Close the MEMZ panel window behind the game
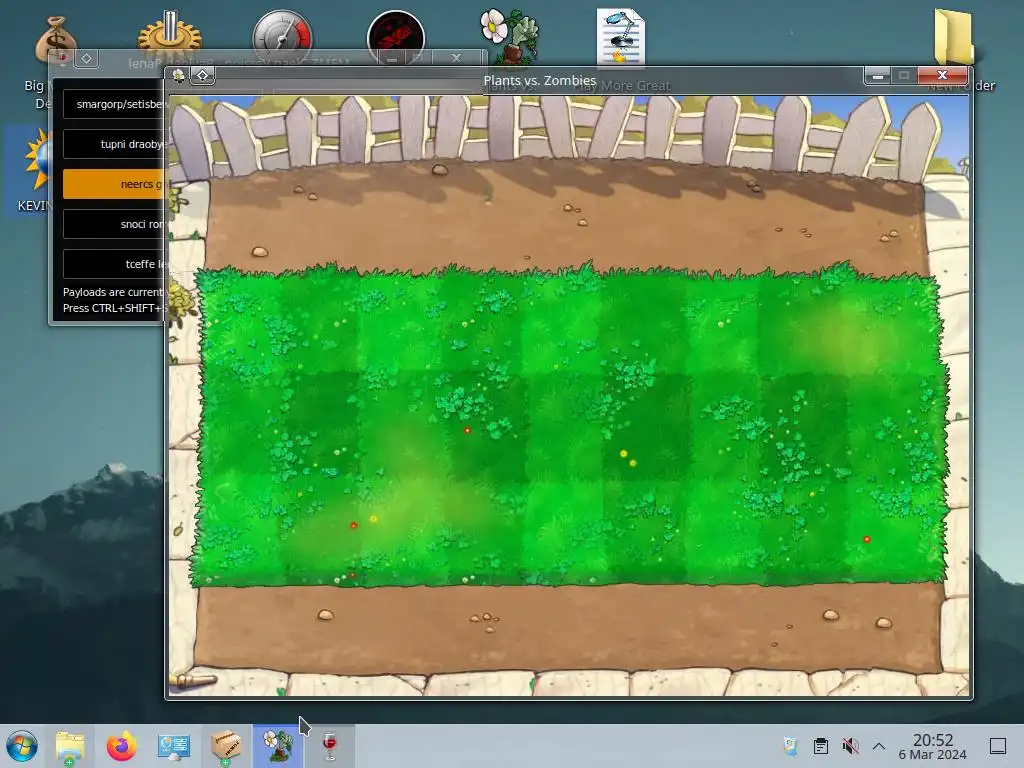 coord(456,58)
